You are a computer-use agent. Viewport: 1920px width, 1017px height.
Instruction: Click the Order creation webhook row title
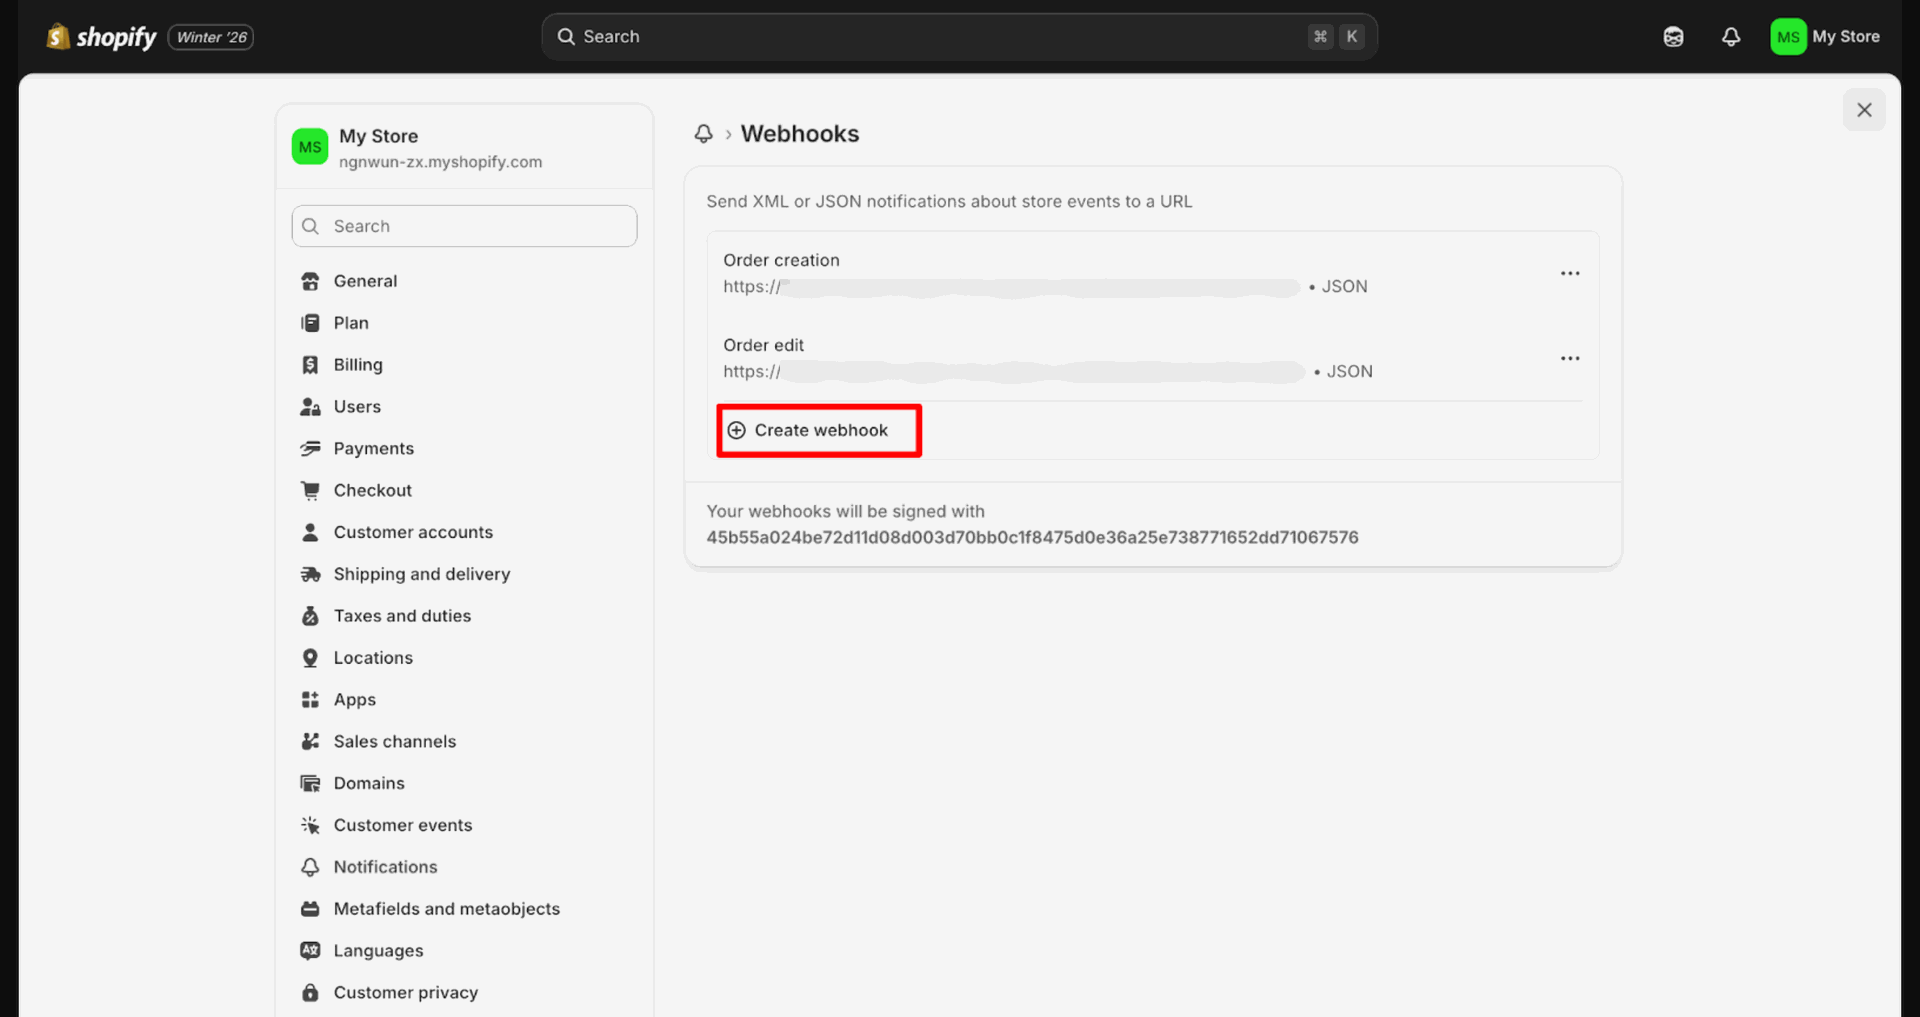tap(781, 260)
